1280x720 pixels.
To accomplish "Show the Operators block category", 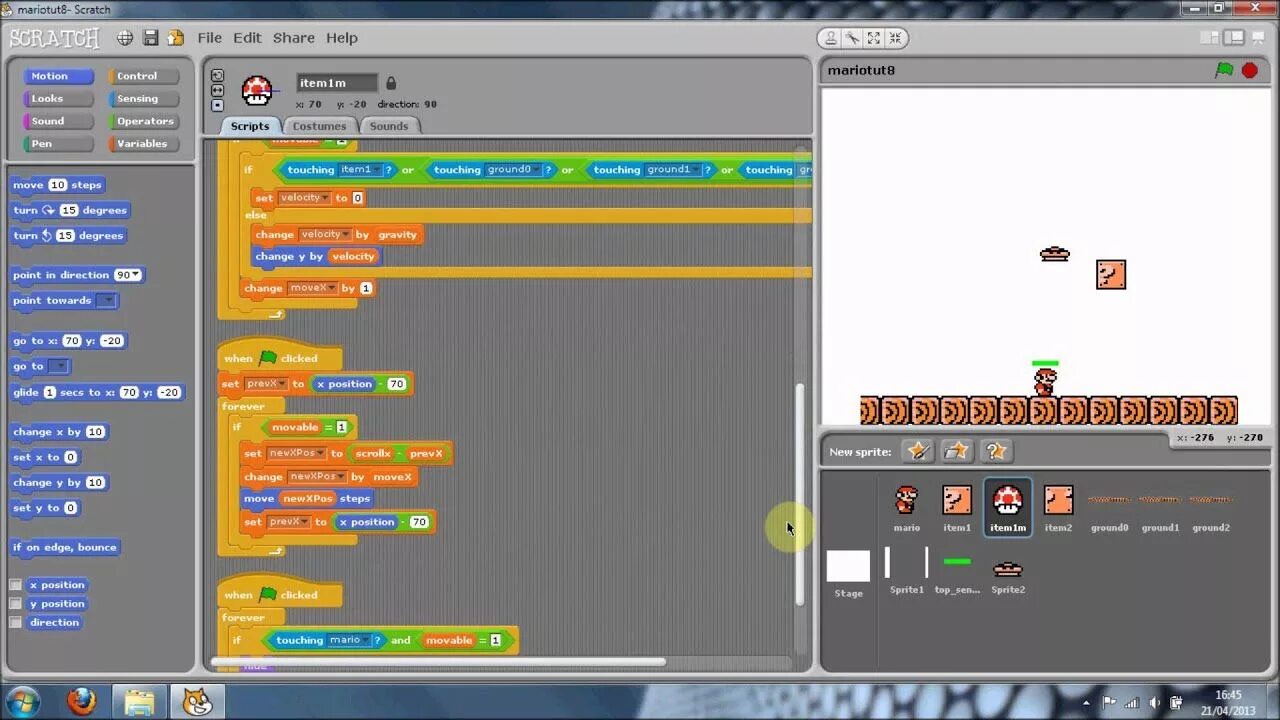I will click(144, 121).
